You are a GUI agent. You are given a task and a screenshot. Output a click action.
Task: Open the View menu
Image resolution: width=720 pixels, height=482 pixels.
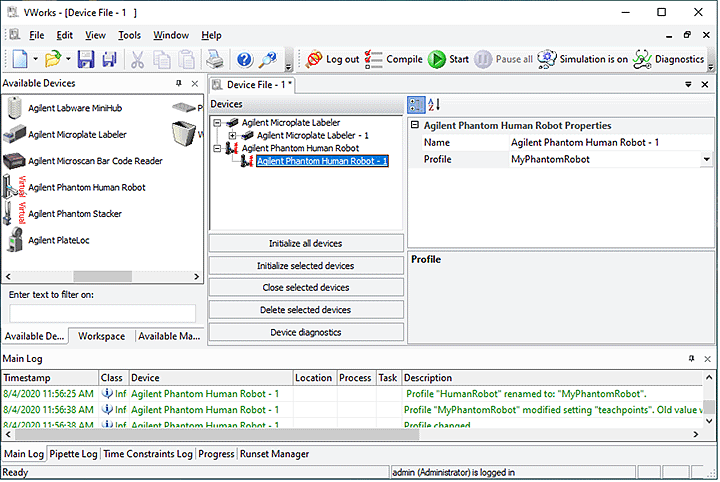click(x=95, y=35)
